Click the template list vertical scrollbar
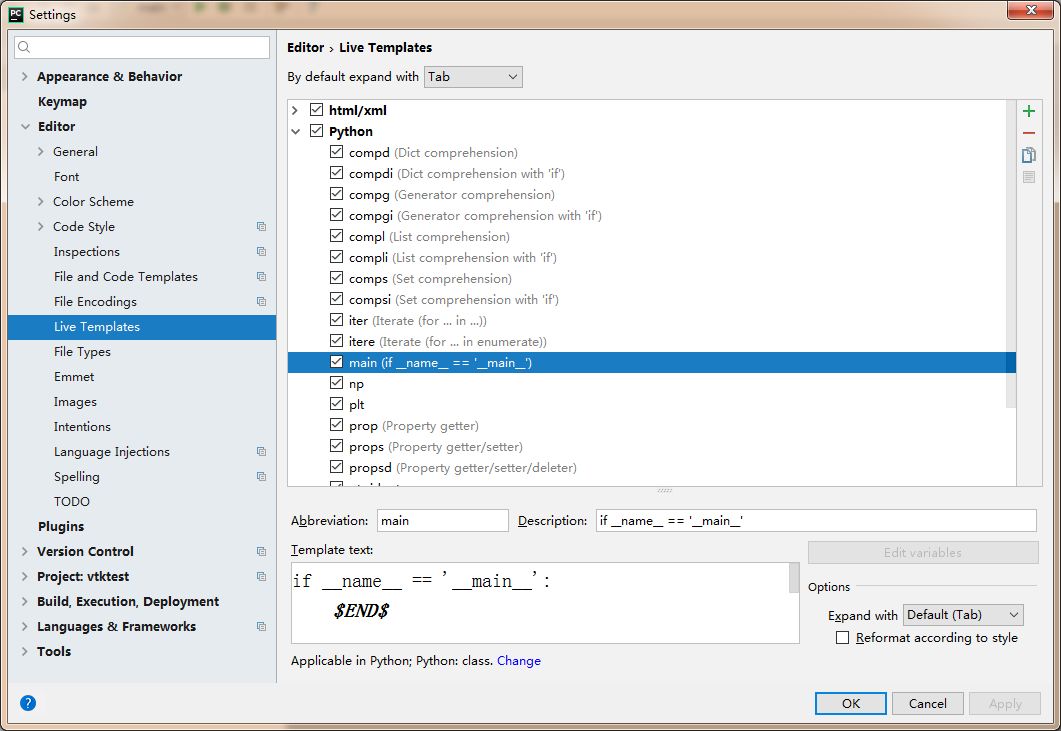The image size is (1061, 731). (1011, 254)
